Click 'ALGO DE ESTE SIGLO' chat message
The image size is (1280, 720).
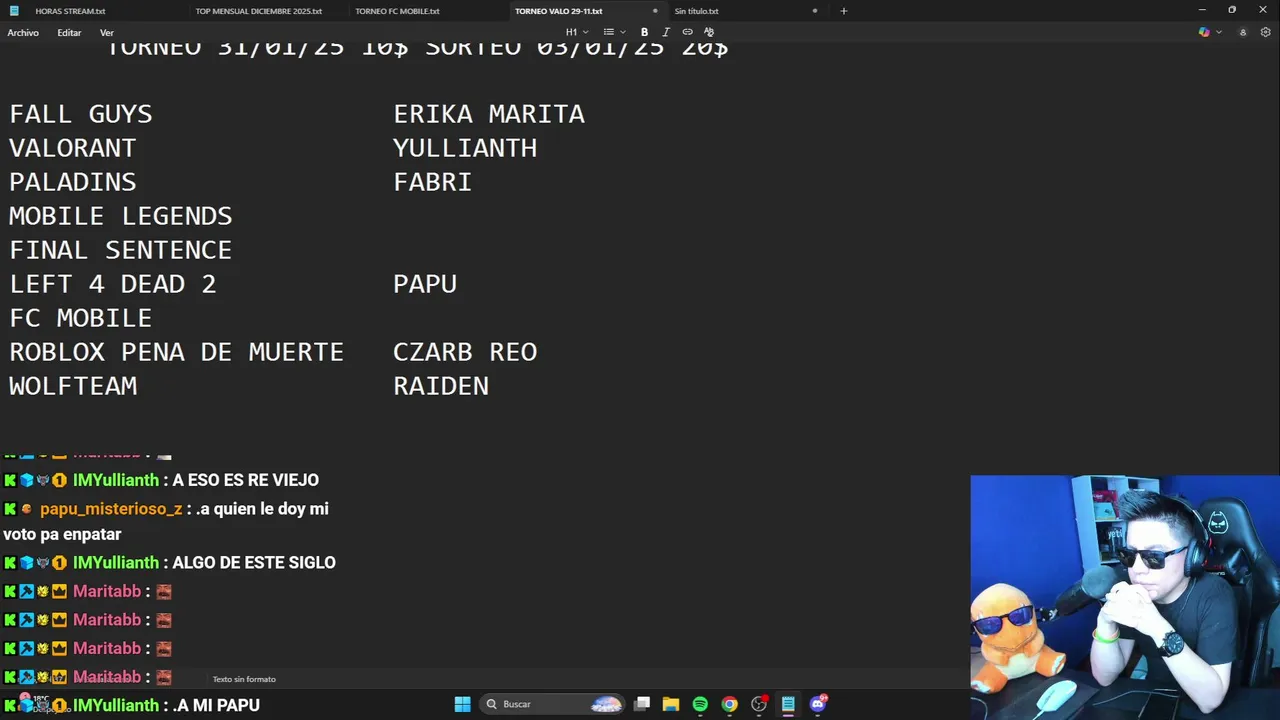(254, 563)
